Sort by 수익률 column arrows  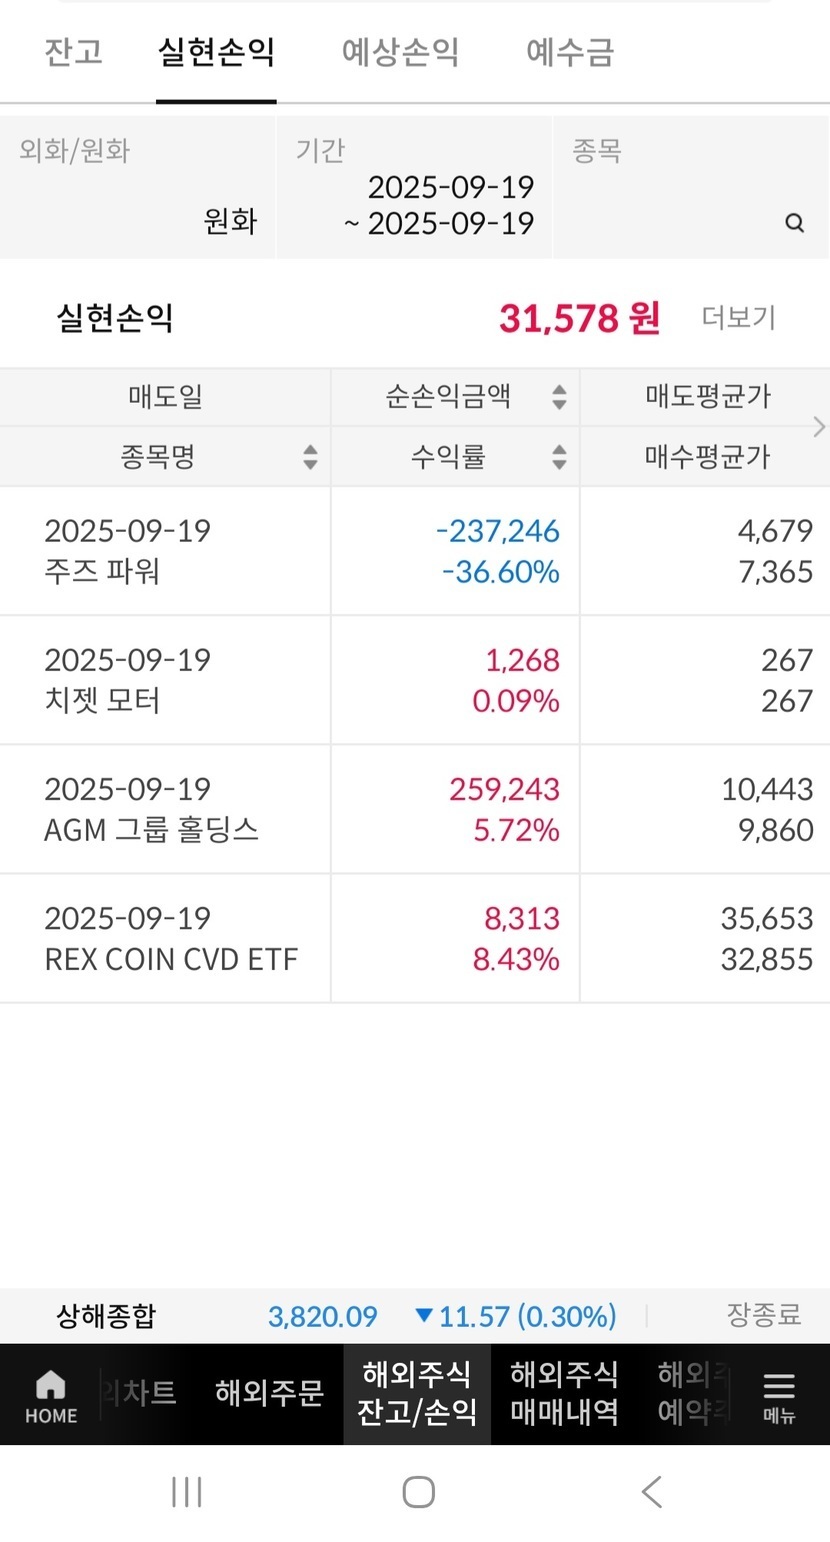(x=559, y=457)
